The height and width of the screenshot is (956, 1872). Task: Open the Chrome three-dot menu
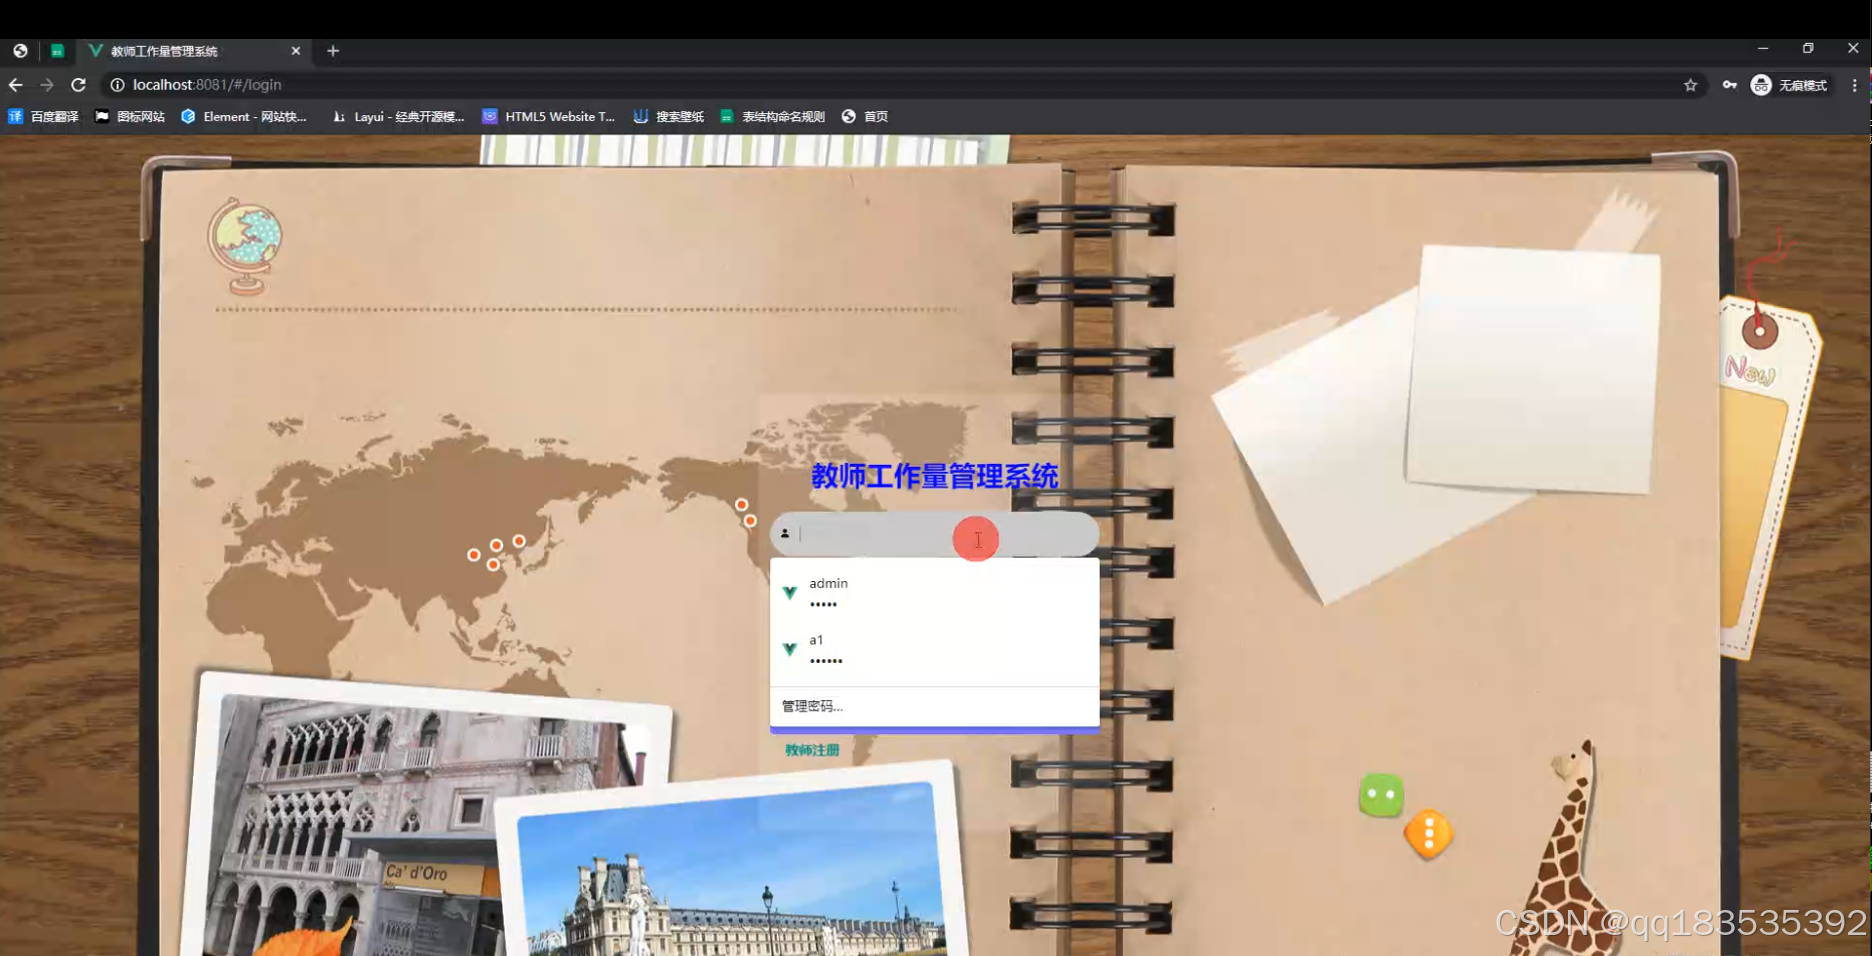(x=1854, y=85)
